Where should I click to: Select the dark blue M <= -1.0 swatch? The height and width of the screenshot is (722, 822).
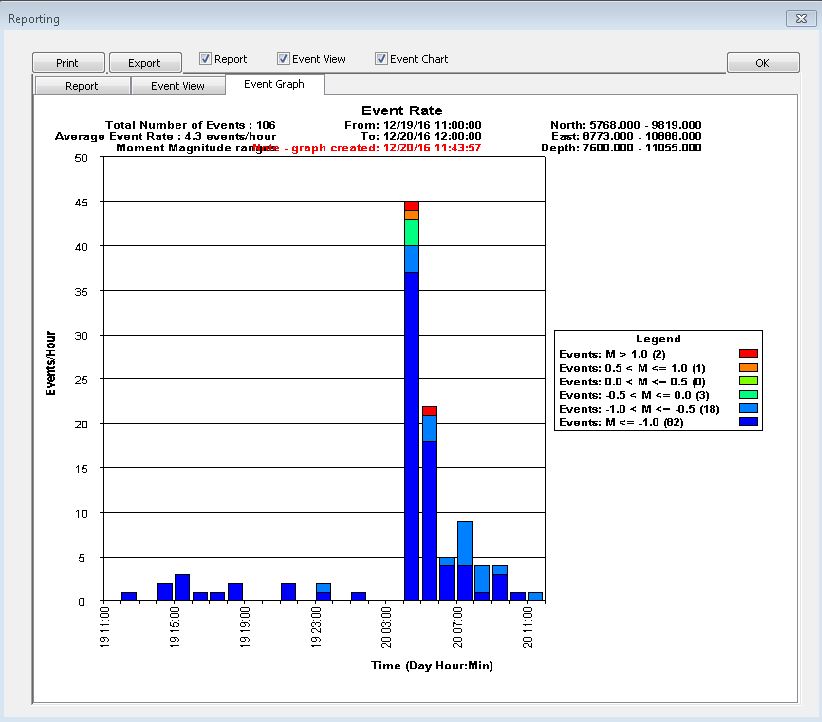748,423
